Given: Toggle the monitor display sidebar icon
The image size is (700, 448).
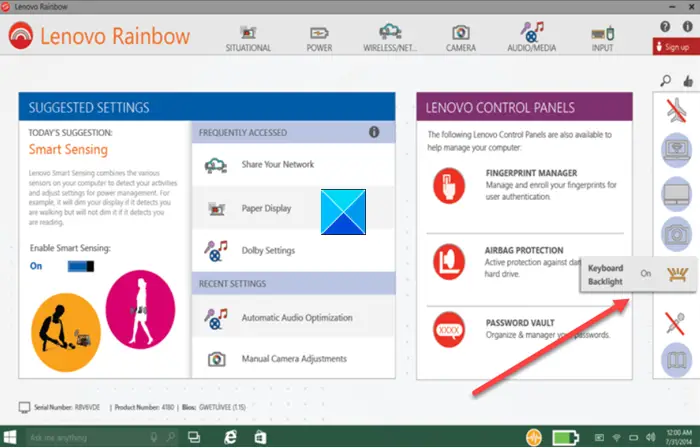Looking at the screenshot, I should click(676, 194).
